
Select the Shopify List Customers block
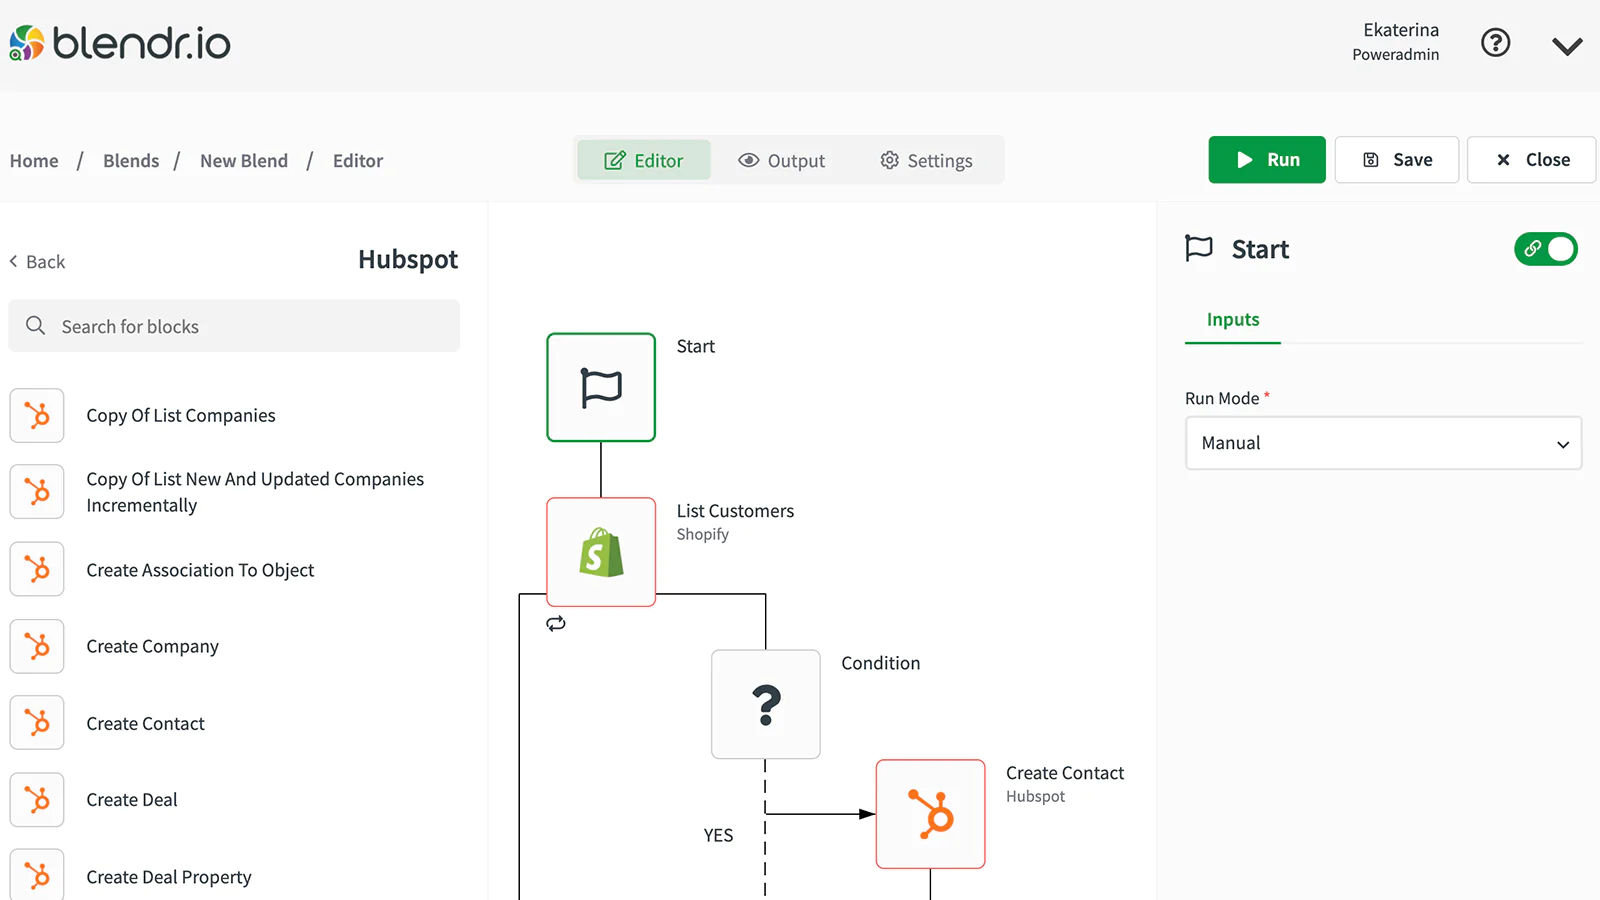click(601, 552)
